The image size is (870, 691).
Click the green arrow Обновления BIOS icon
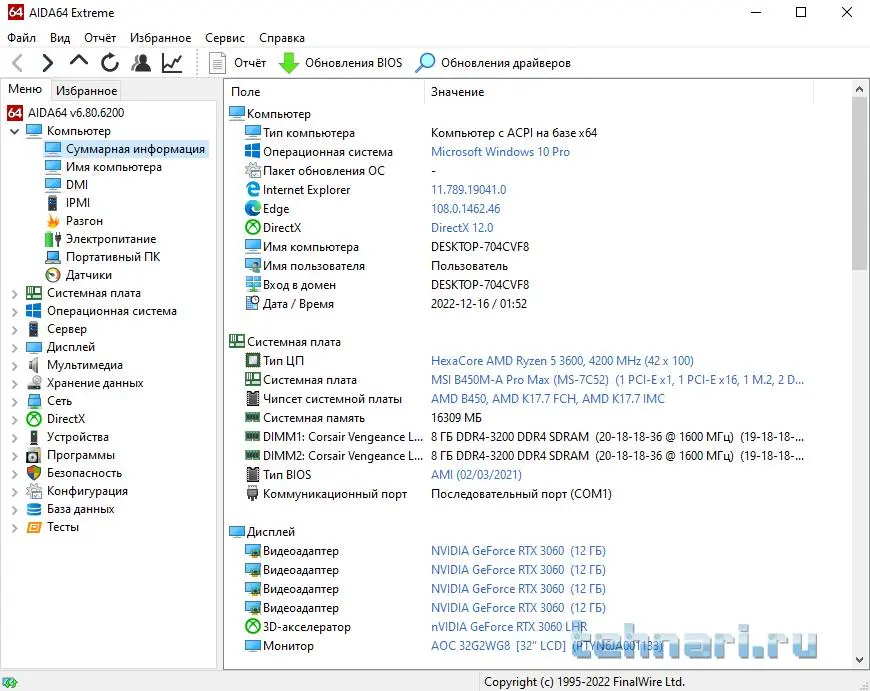click(x=289, y=63)
